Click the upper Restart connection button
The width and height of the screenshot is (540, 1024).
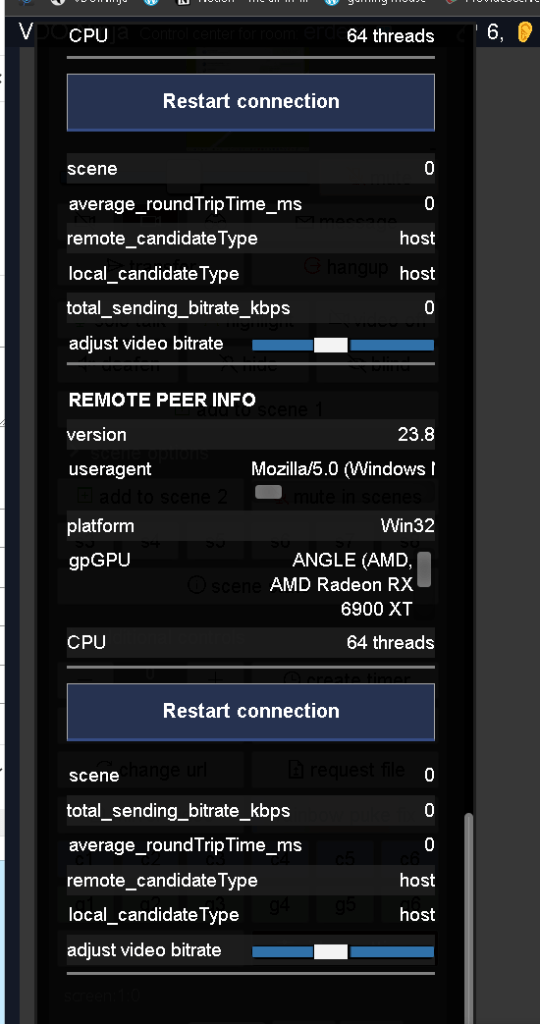pos(251,102)
